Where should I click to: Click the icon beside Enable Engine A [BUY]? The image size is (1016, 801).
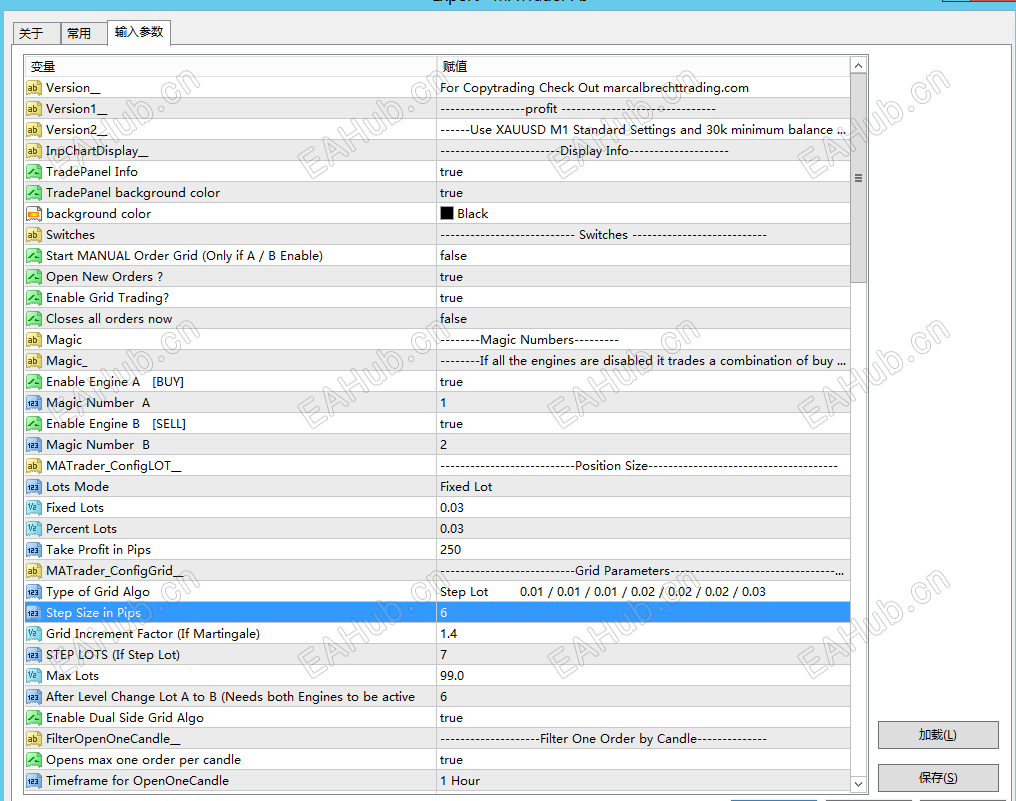click(34, 382)
